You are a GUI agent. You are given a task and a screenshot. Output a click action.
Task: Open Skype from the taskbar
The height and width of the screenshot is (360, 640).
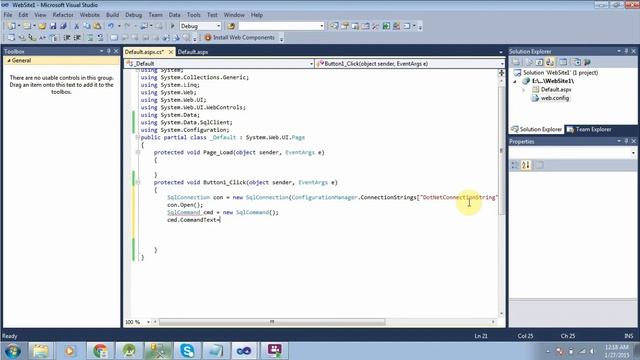click(187, 351)
